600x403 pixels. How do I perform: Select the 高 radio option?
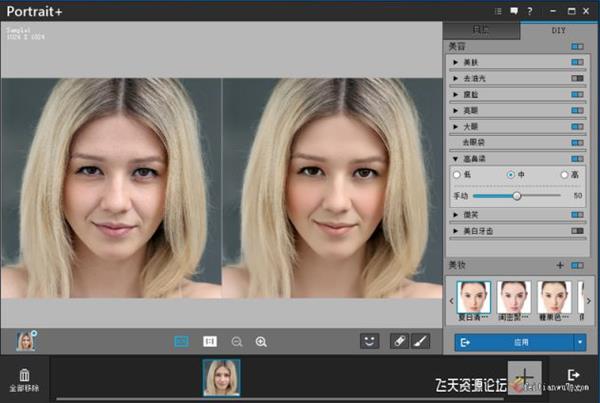564,175
